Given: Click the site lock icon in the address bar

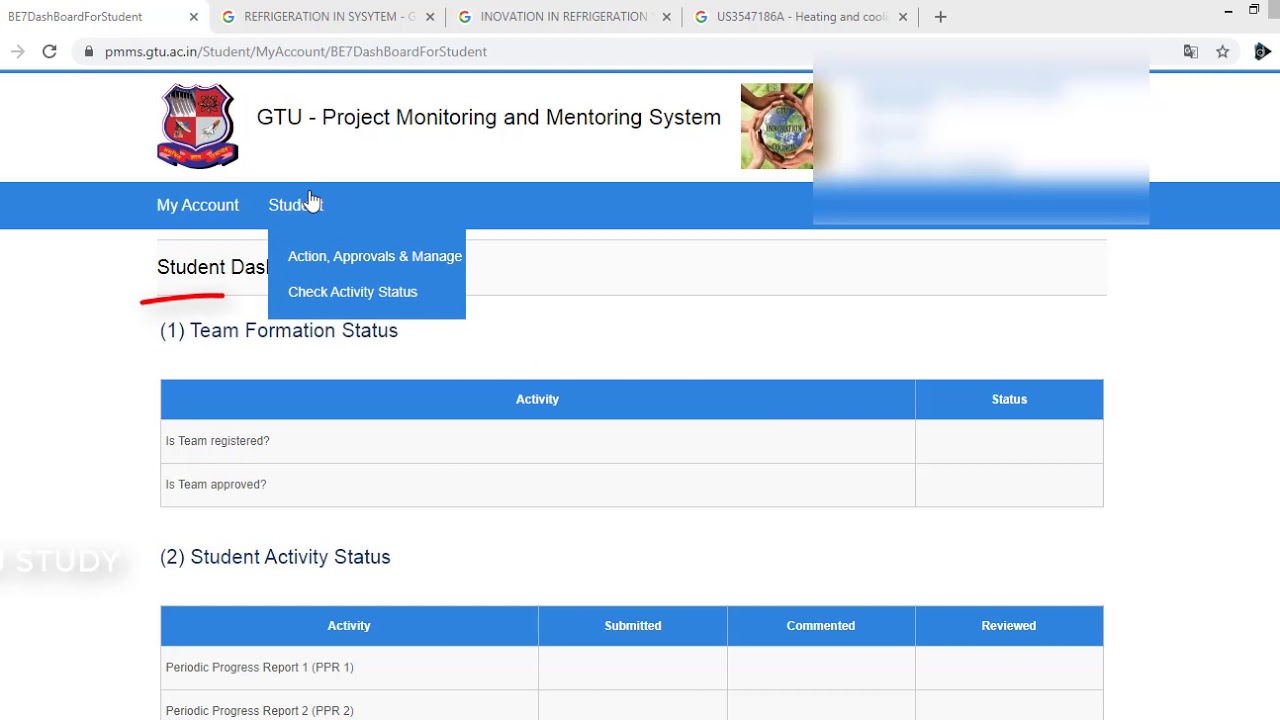Looking at the screenshot, I should (89, 52).
